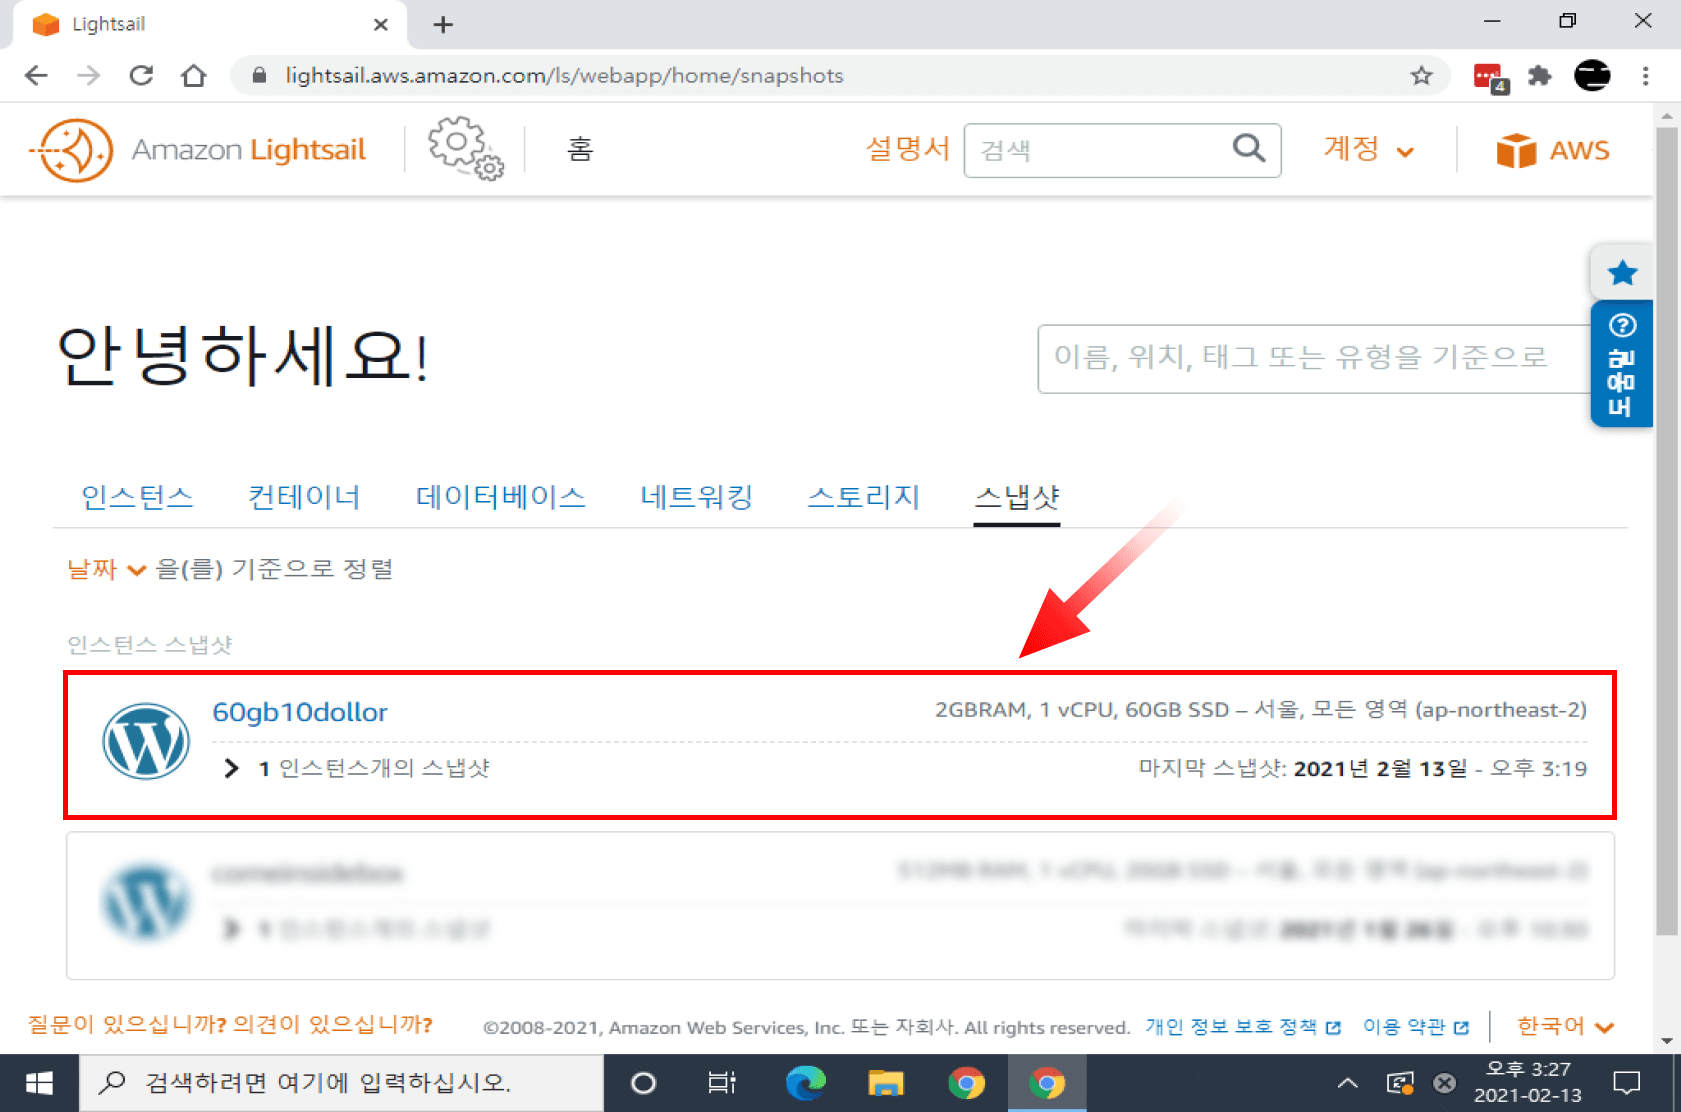
Task: Click the 질문이 있으십니까? 의견이 있으십니까? link
Action: click(230, 1025)
